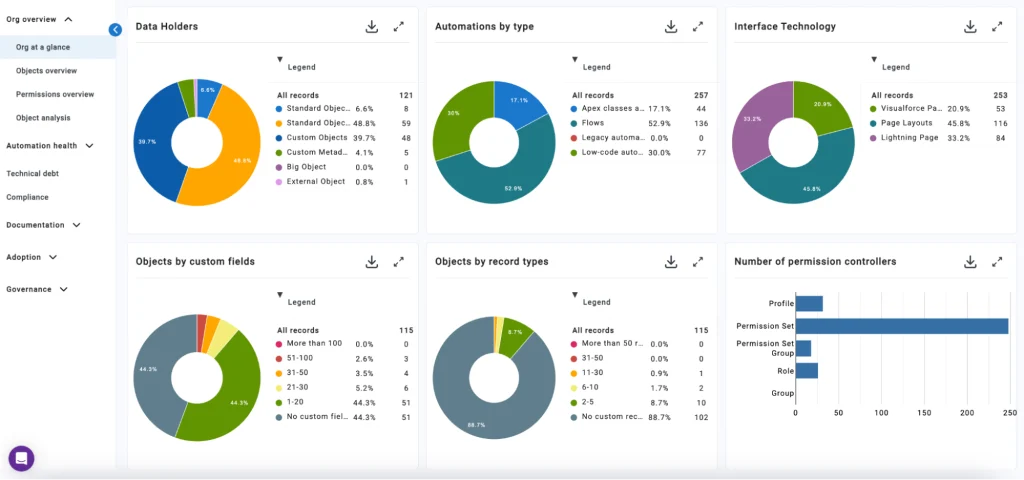Open Object analysis page
The width and height of the screenshot is (1024, 480).
click(43, 118)
